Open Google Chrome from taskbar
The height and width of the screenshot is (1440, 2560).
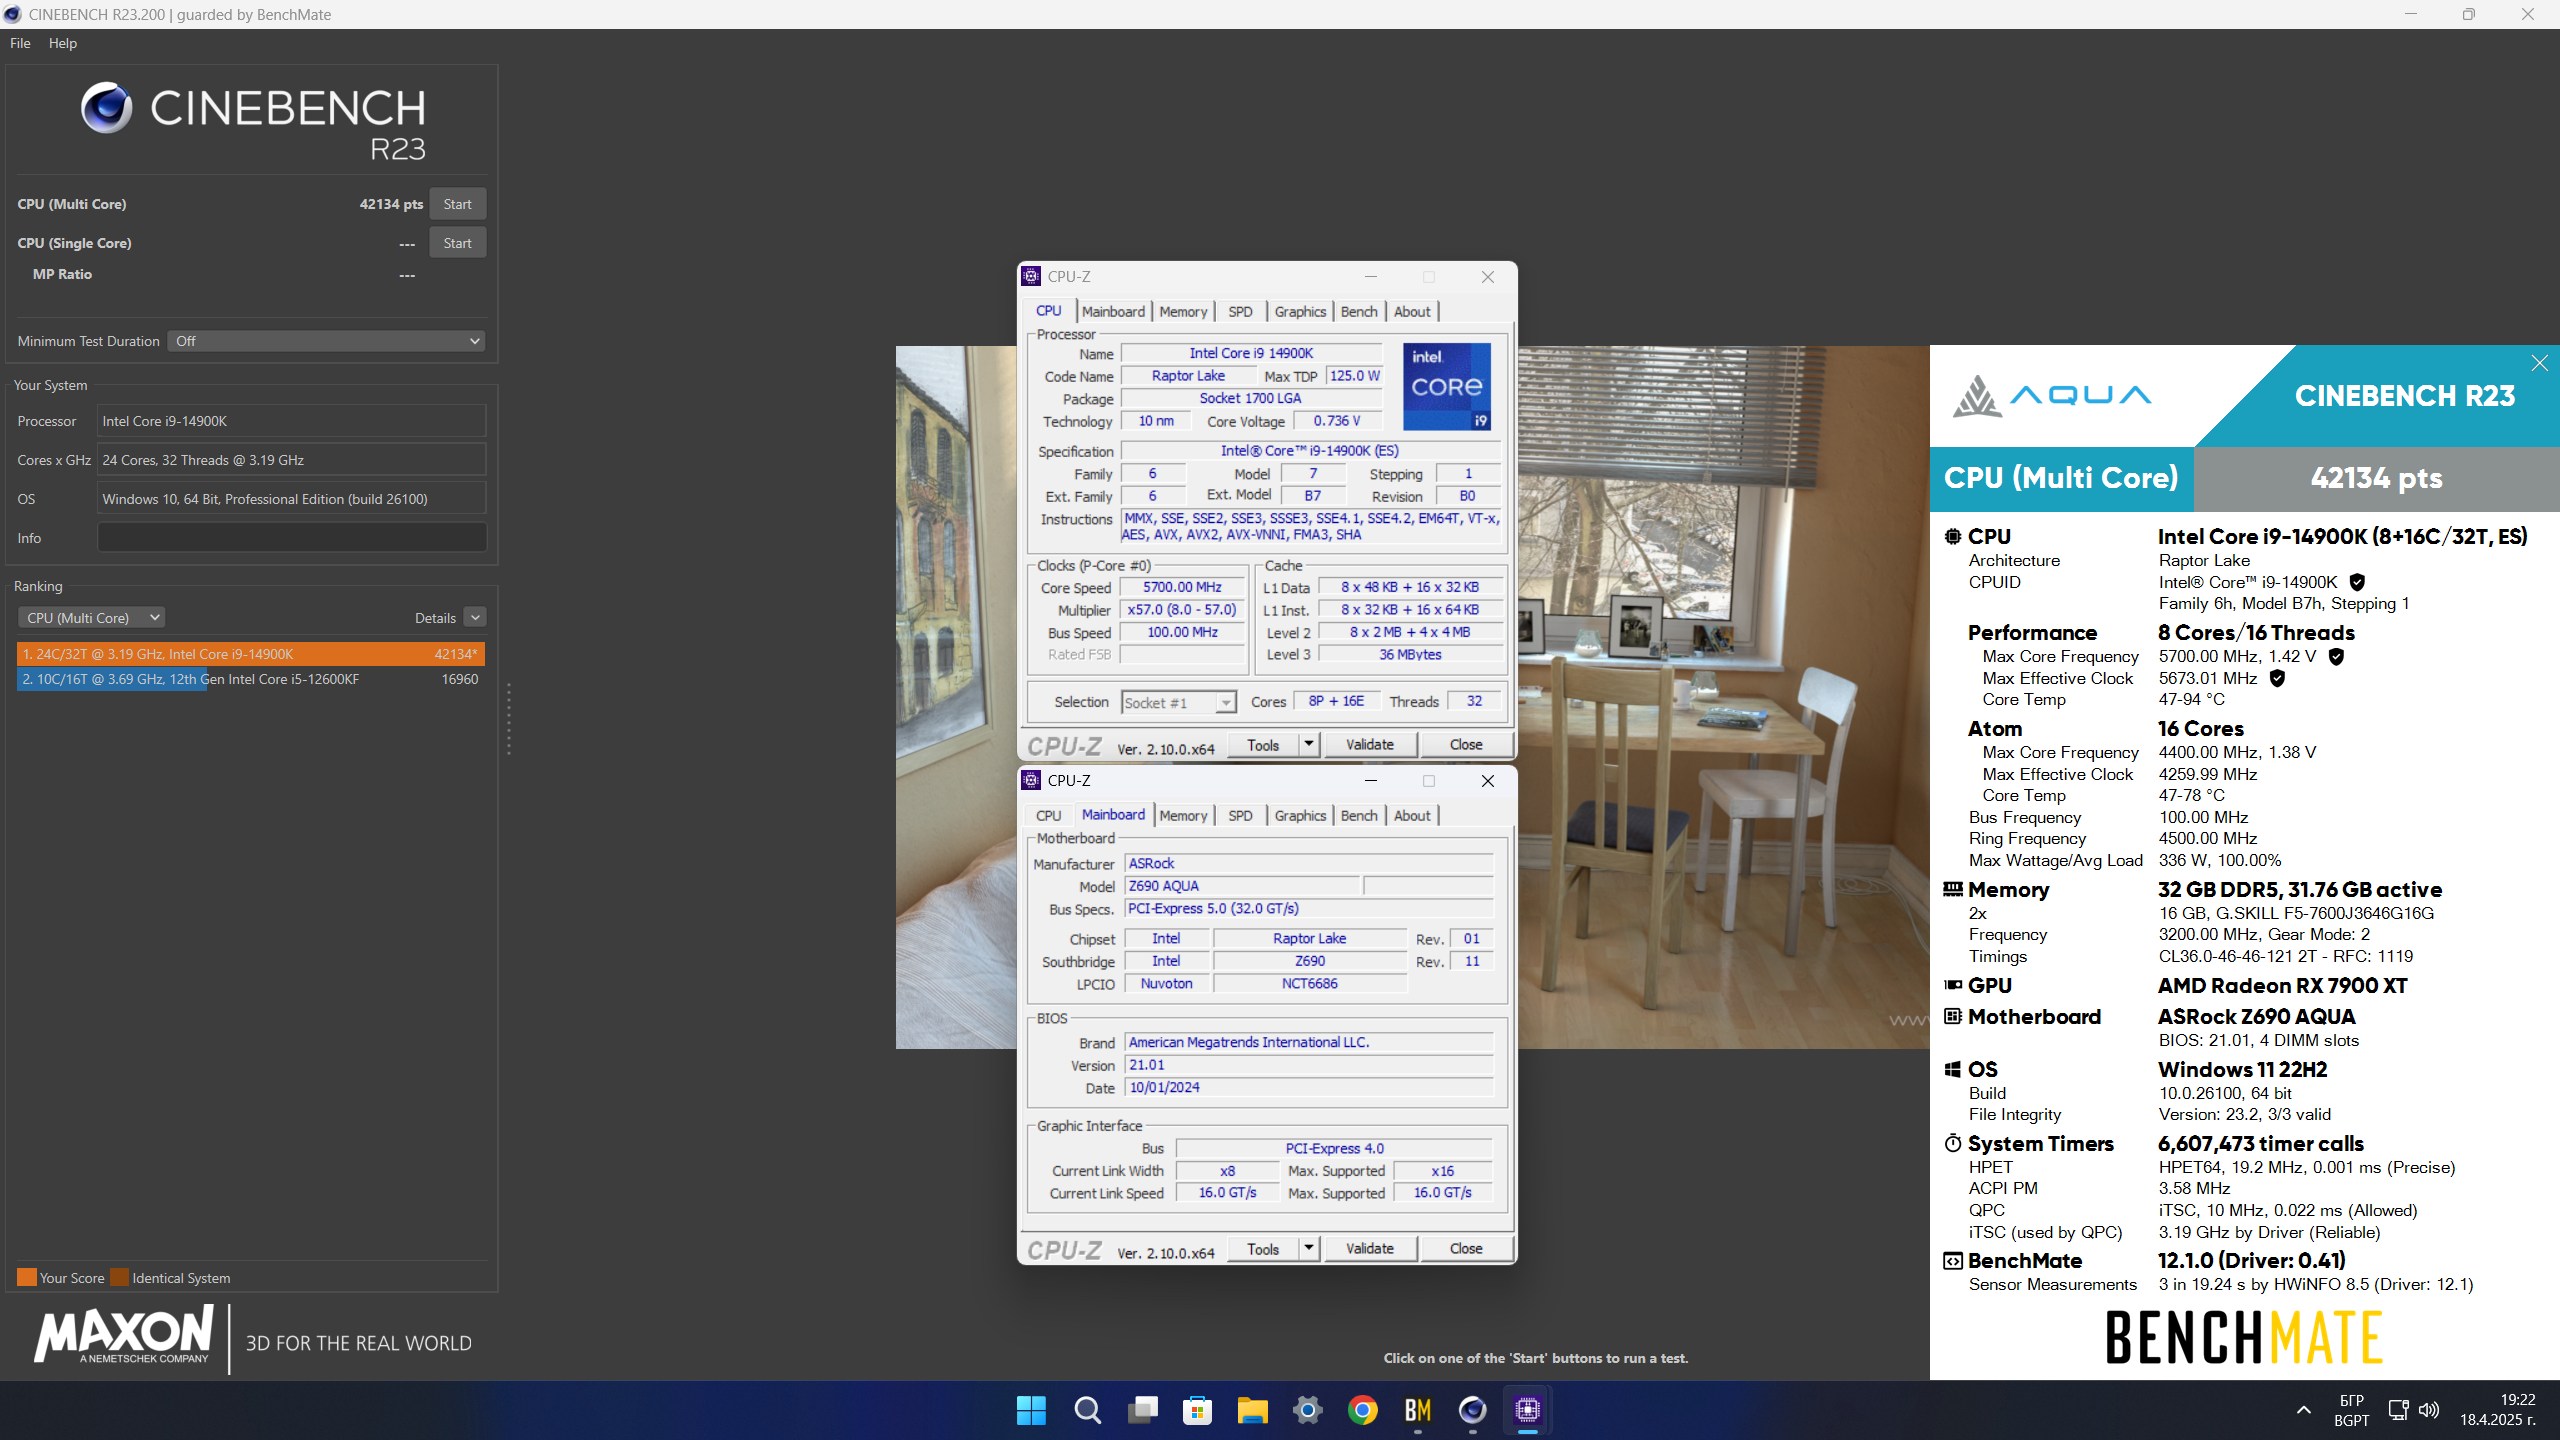(x=1362, y=1410)
